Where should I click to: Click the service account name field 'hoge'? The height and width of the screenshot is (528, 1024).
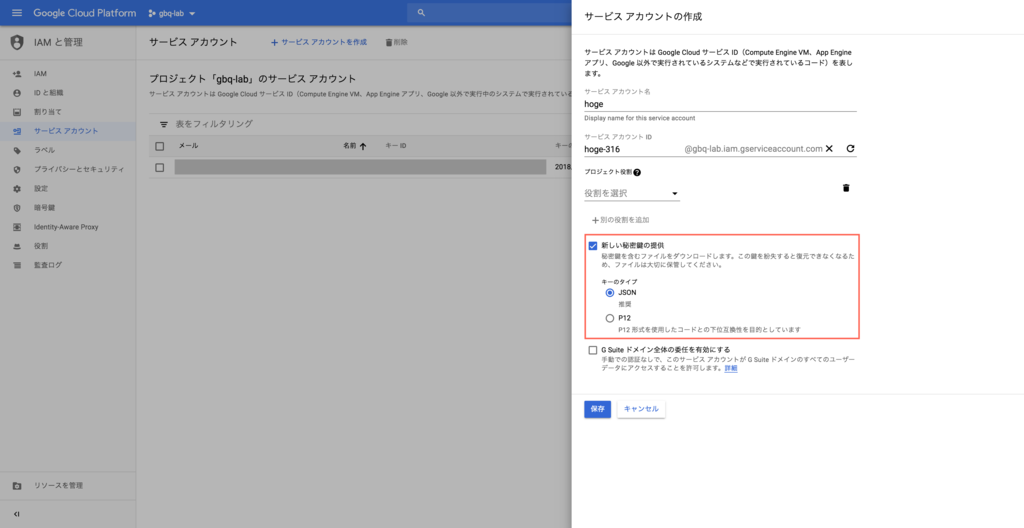tap(720, 104)
